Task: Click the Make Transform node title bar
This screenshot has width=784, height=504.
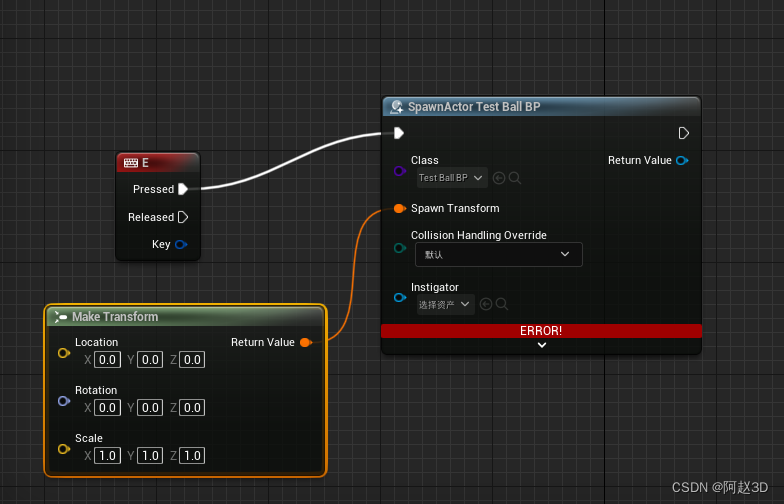Action: point(186,317)
